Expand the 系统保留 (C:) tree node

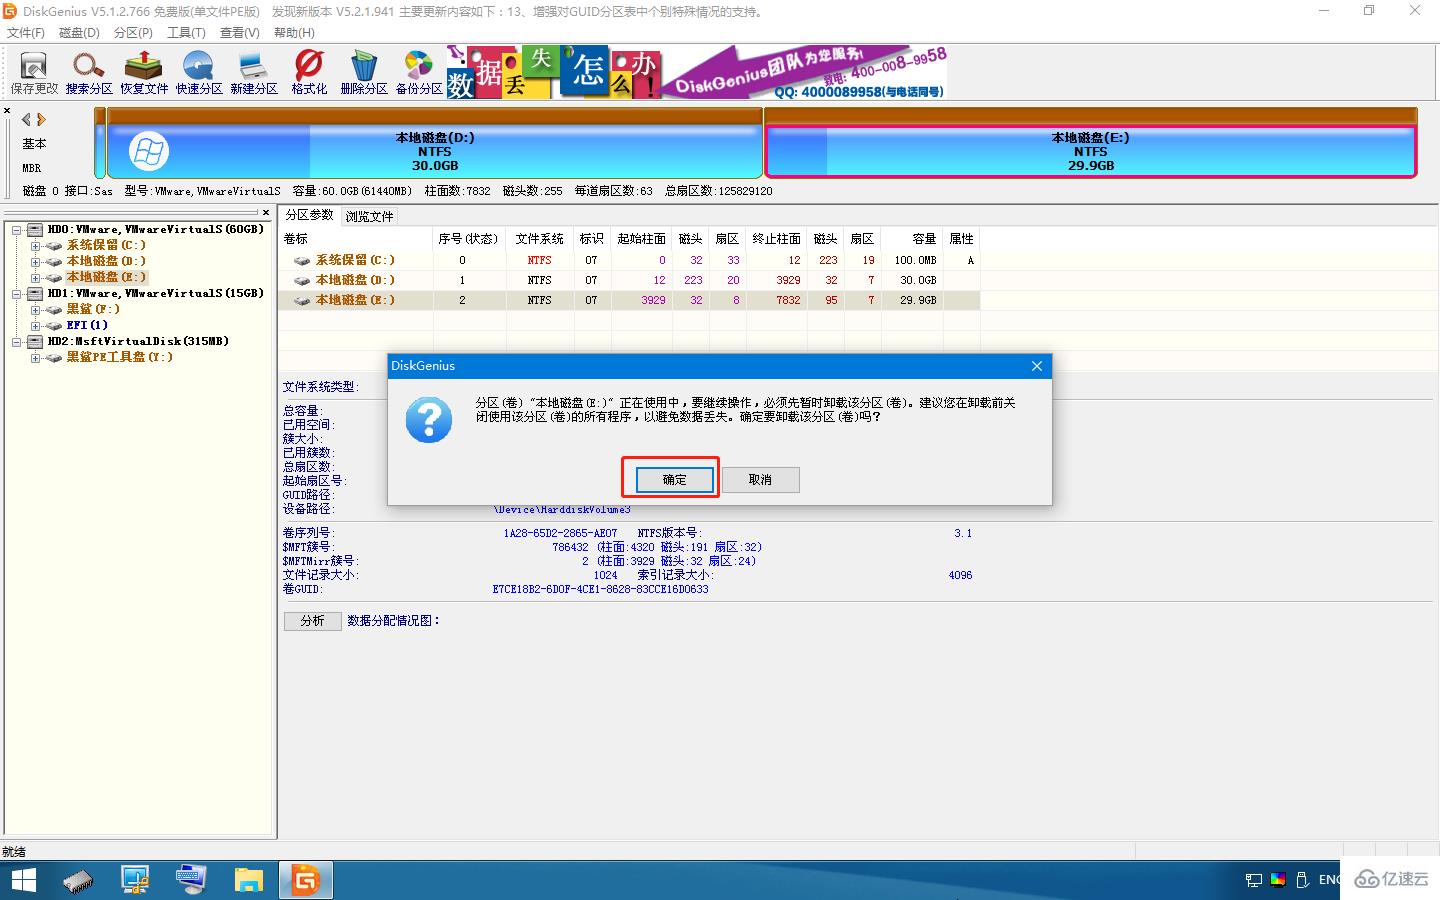[35, 246]
